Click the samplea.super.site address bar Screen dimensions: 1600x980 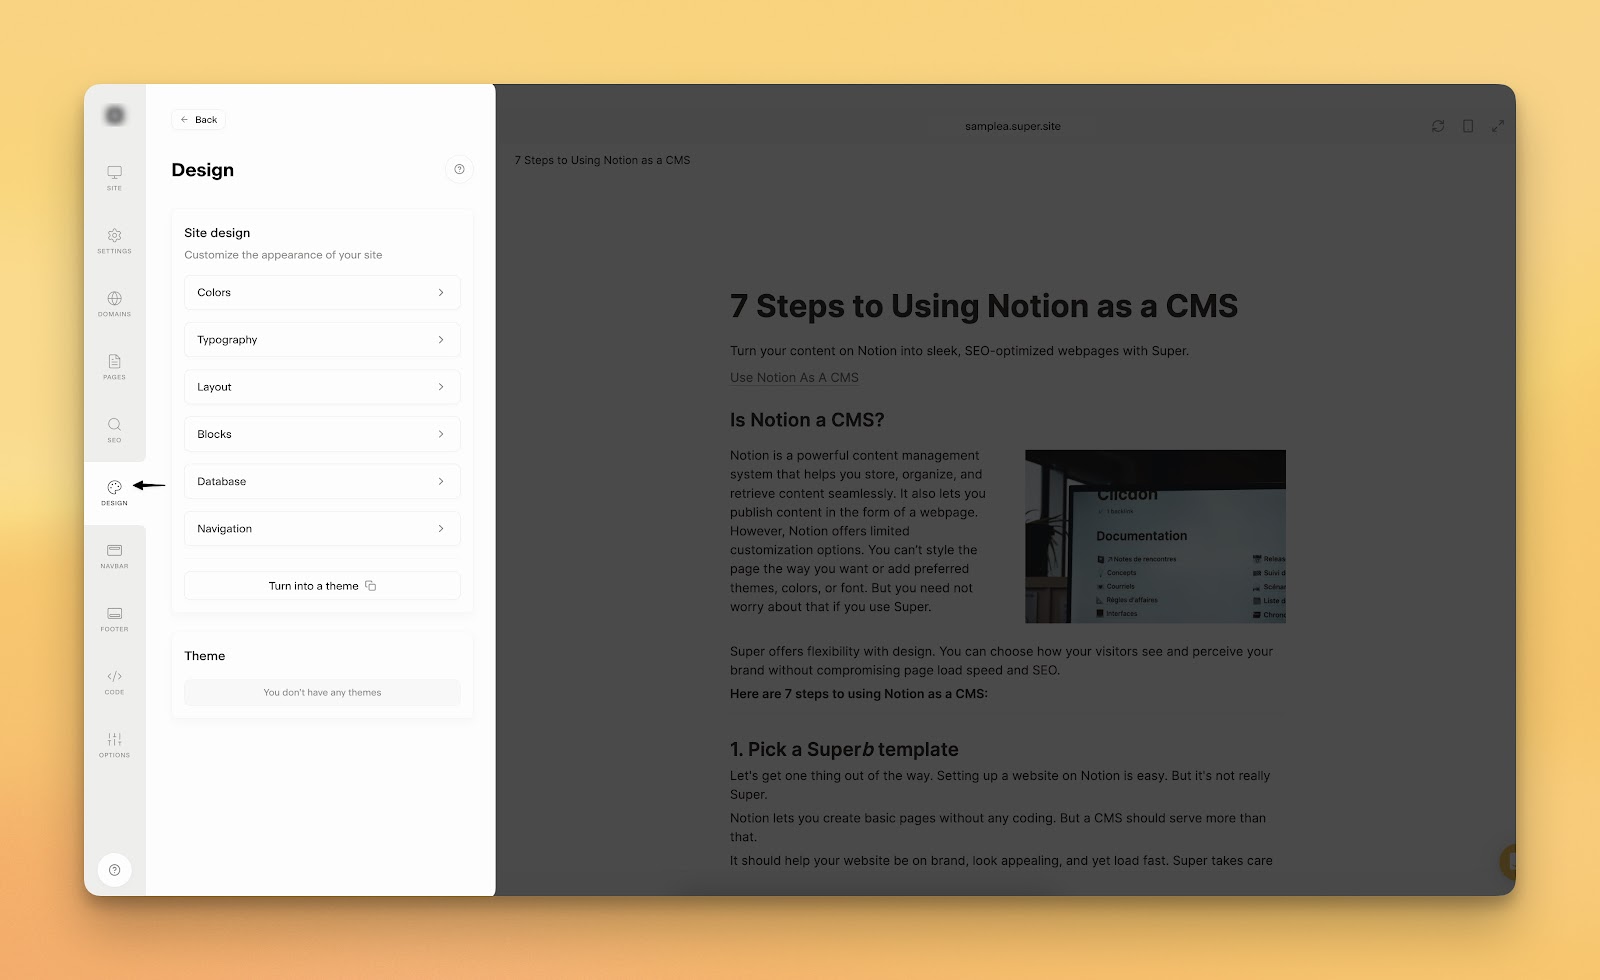click(x=1013, y=126)
